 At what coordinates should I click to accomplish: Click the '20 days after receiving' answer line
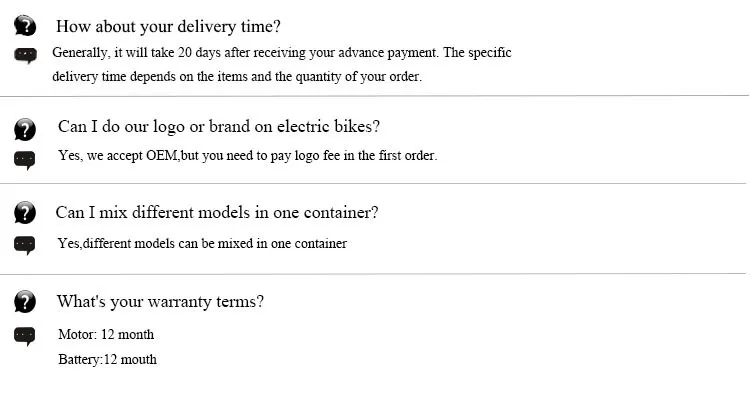coord(282,53)
